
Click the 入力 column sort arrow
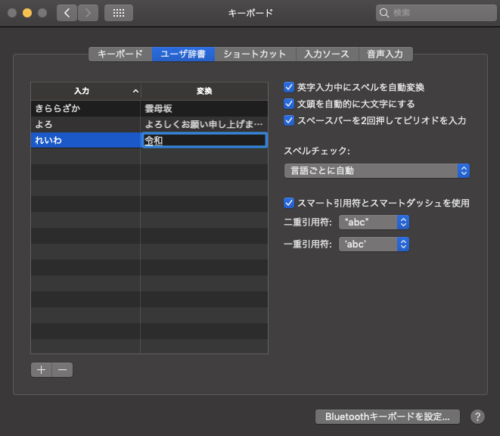coord(135,91)
